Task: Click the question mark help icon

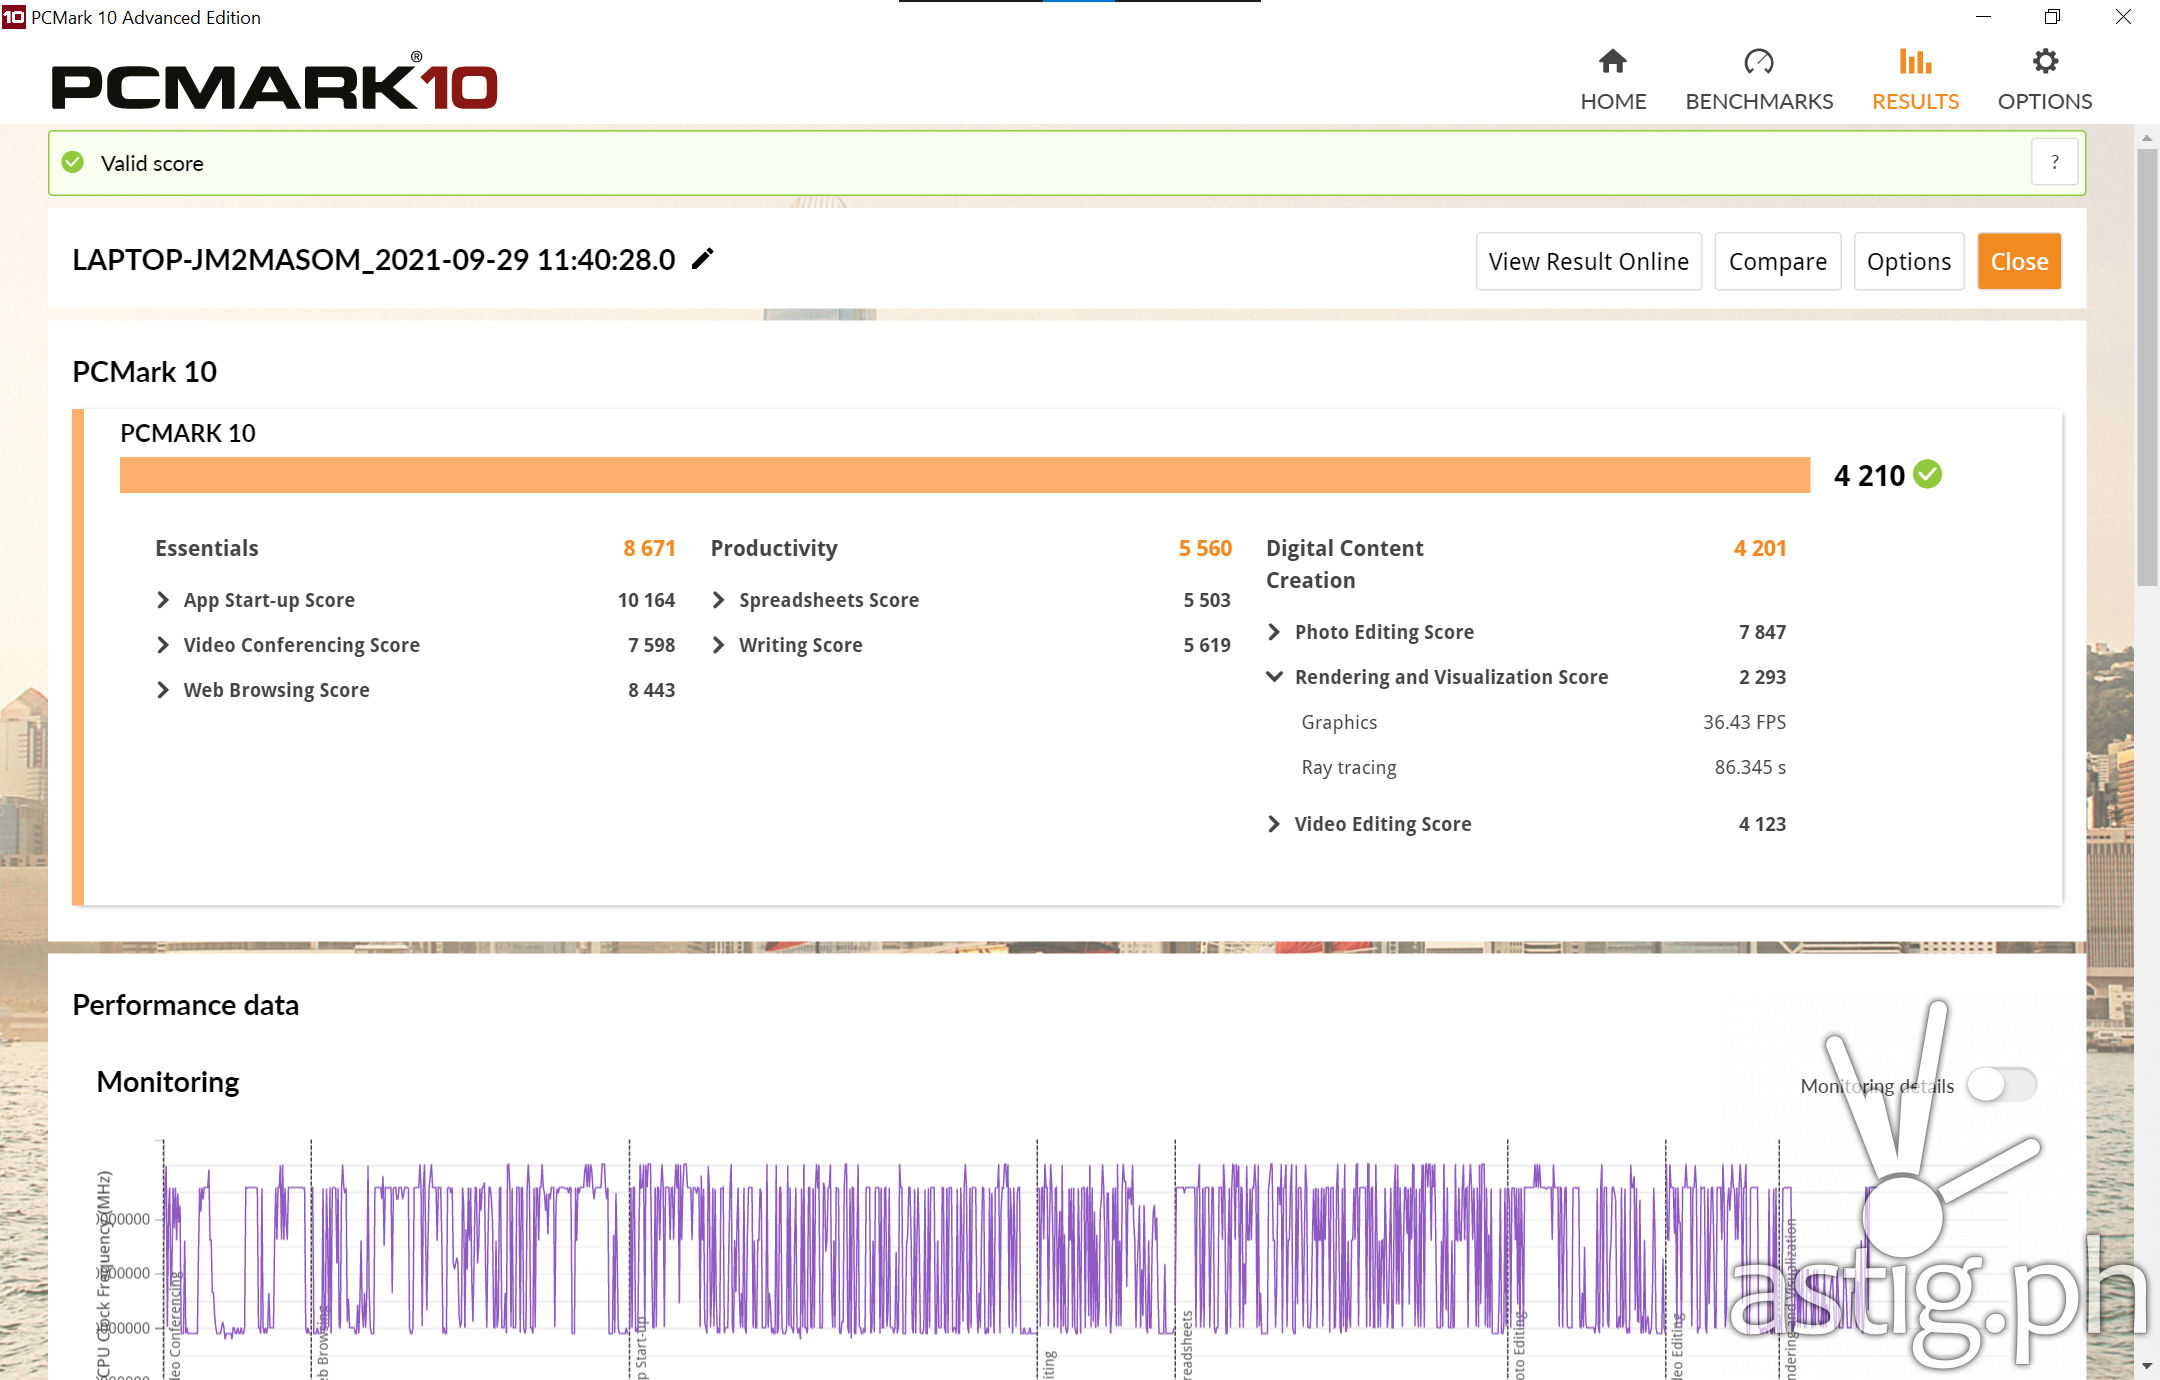Action: [x=2054, y=162]
